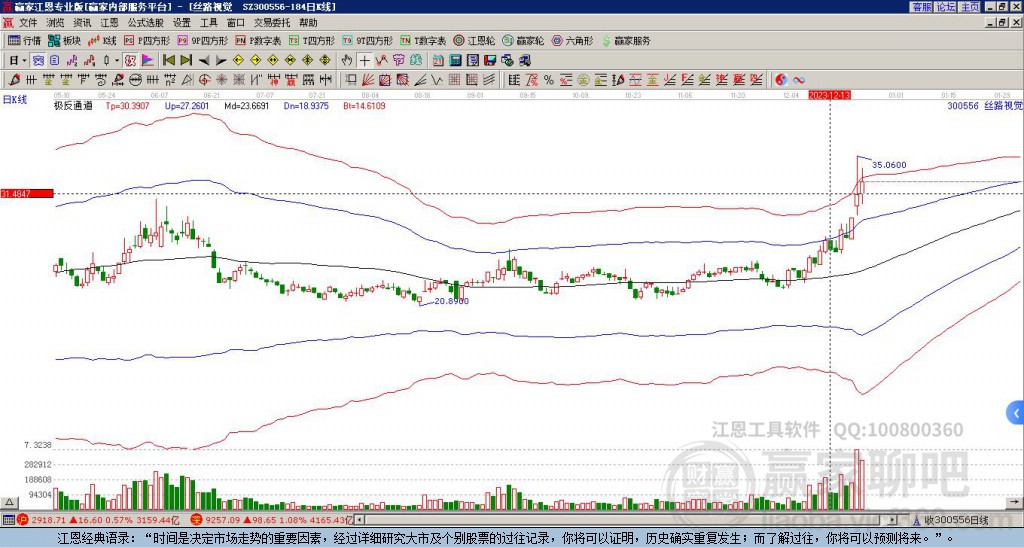The height and width of the screenshot is (548, 1024).
Task: Click the colorful flag icon
Action: 148,60
